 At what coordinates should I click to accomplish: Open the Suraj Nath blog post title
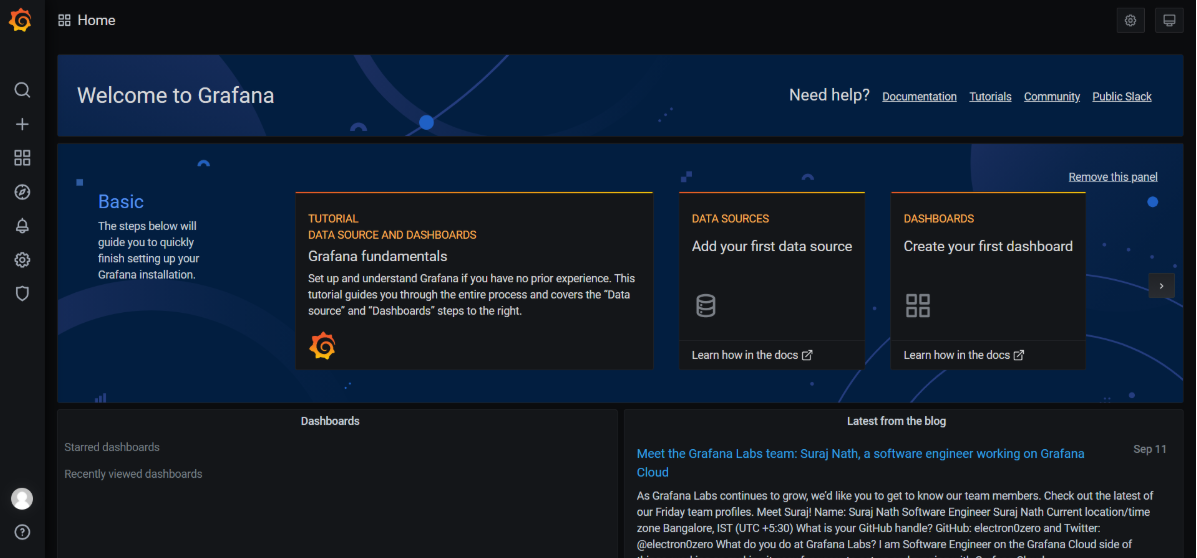(x=860, y=463)
